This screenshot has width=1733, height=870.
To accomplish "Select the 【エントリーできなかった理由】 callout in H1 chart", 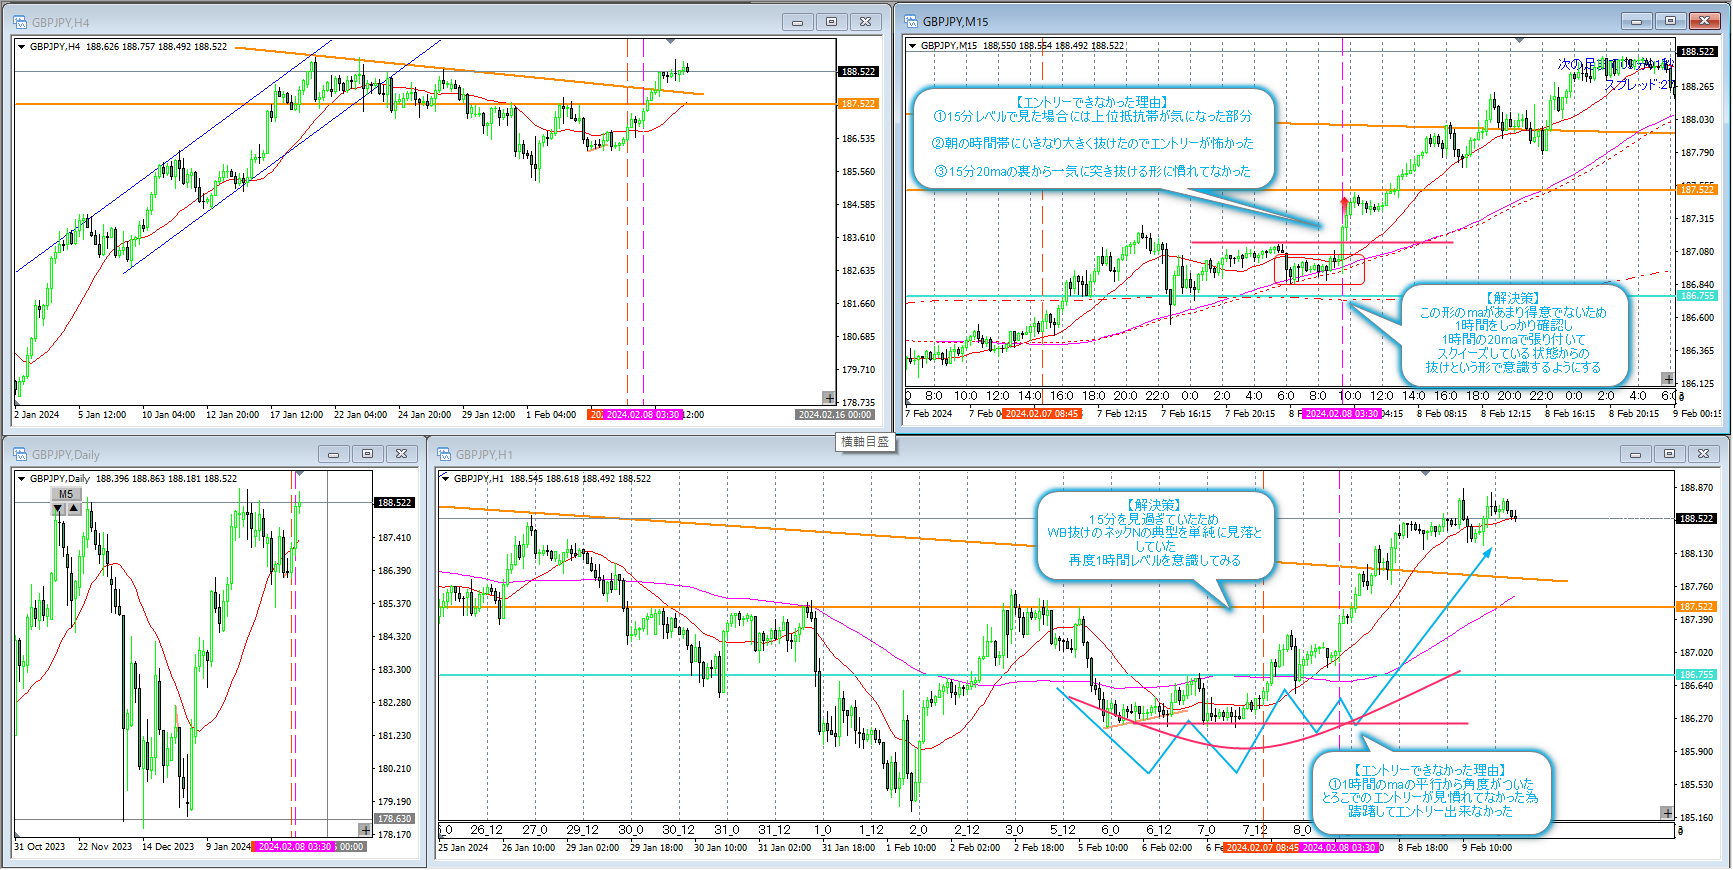I will 1430,791.
